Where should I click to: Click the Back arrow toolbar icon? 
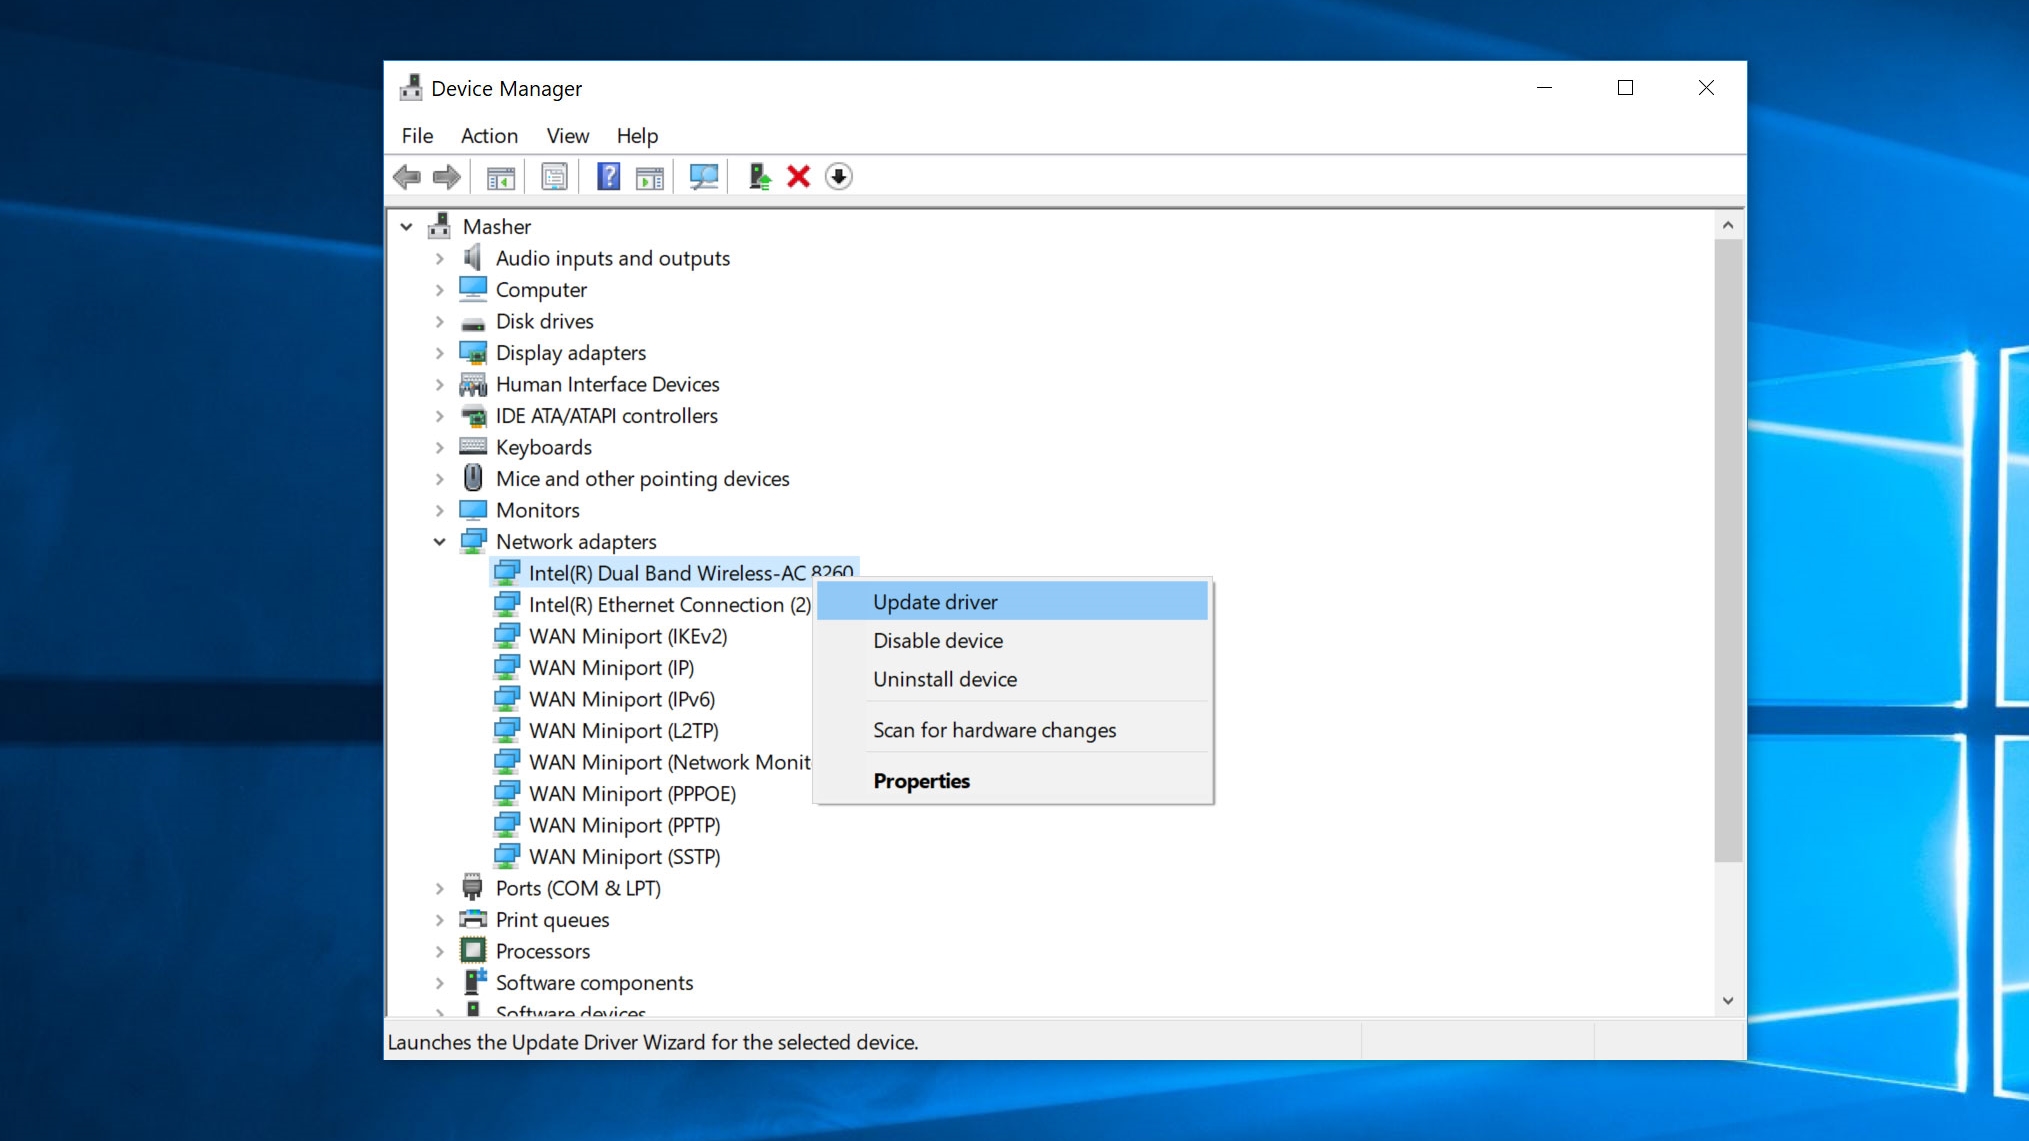(407, 177)
